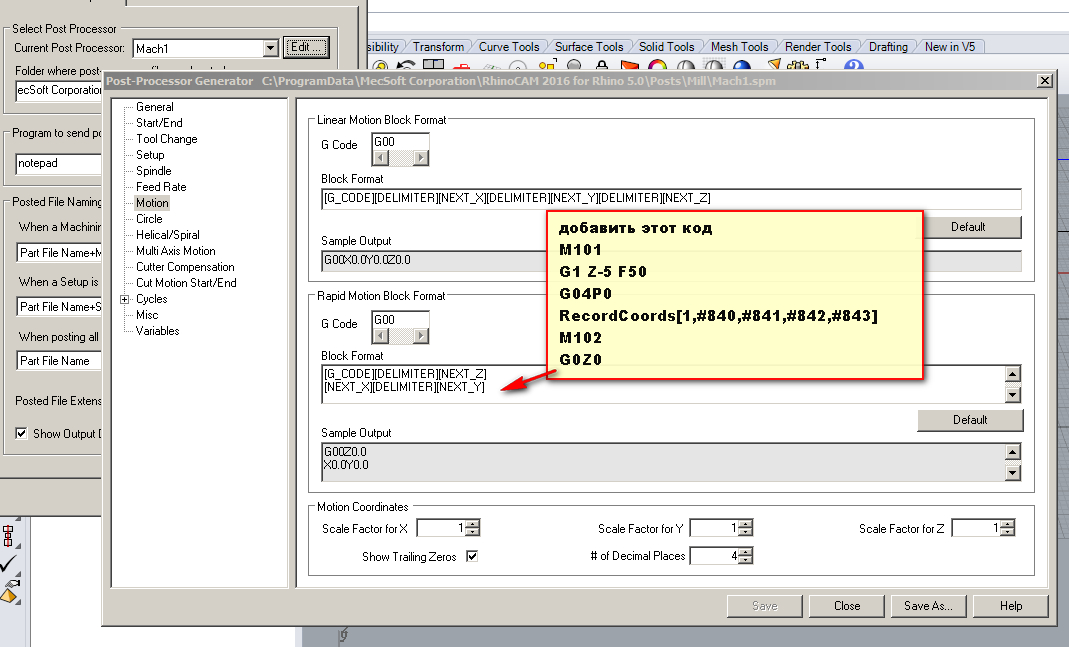
Task: Select Misc in the settings tree
Action: coord(147,315)
